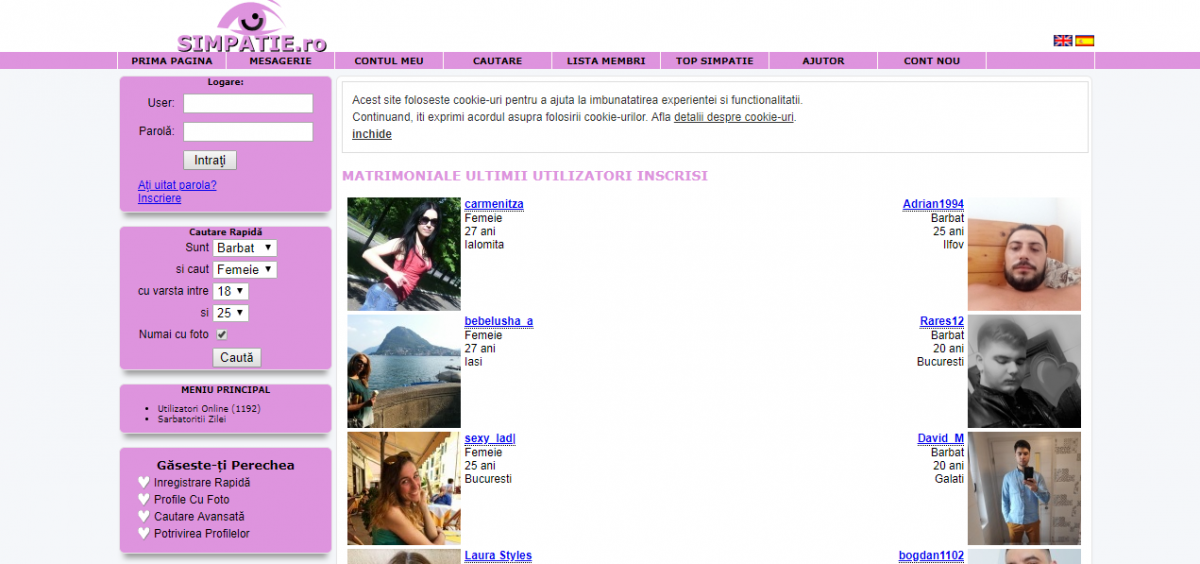Dismiss cookie notice with inchide

[x=372, y=134]
